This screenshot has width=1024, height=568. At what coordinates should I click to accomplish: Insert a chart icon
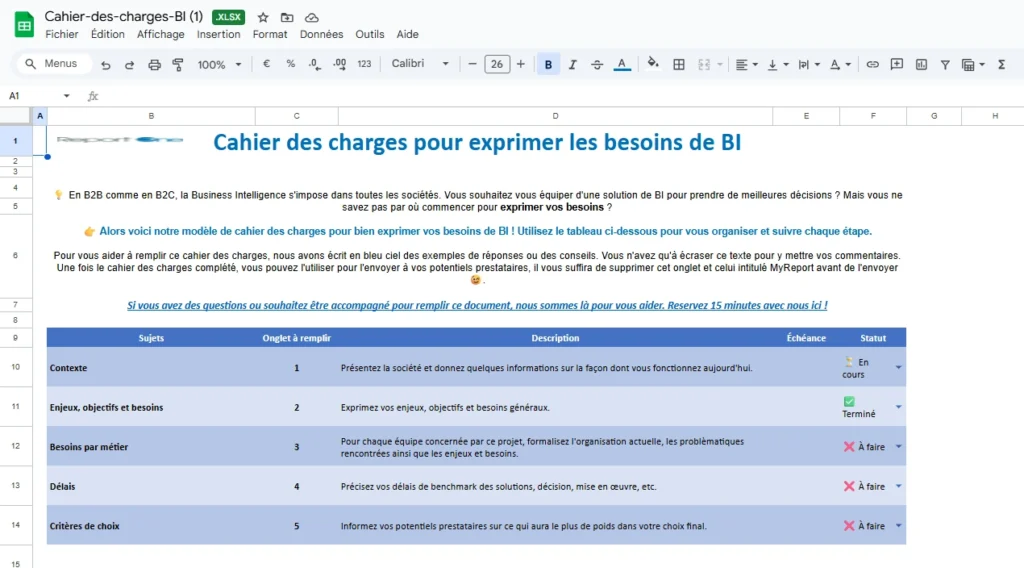click(921, 64)
